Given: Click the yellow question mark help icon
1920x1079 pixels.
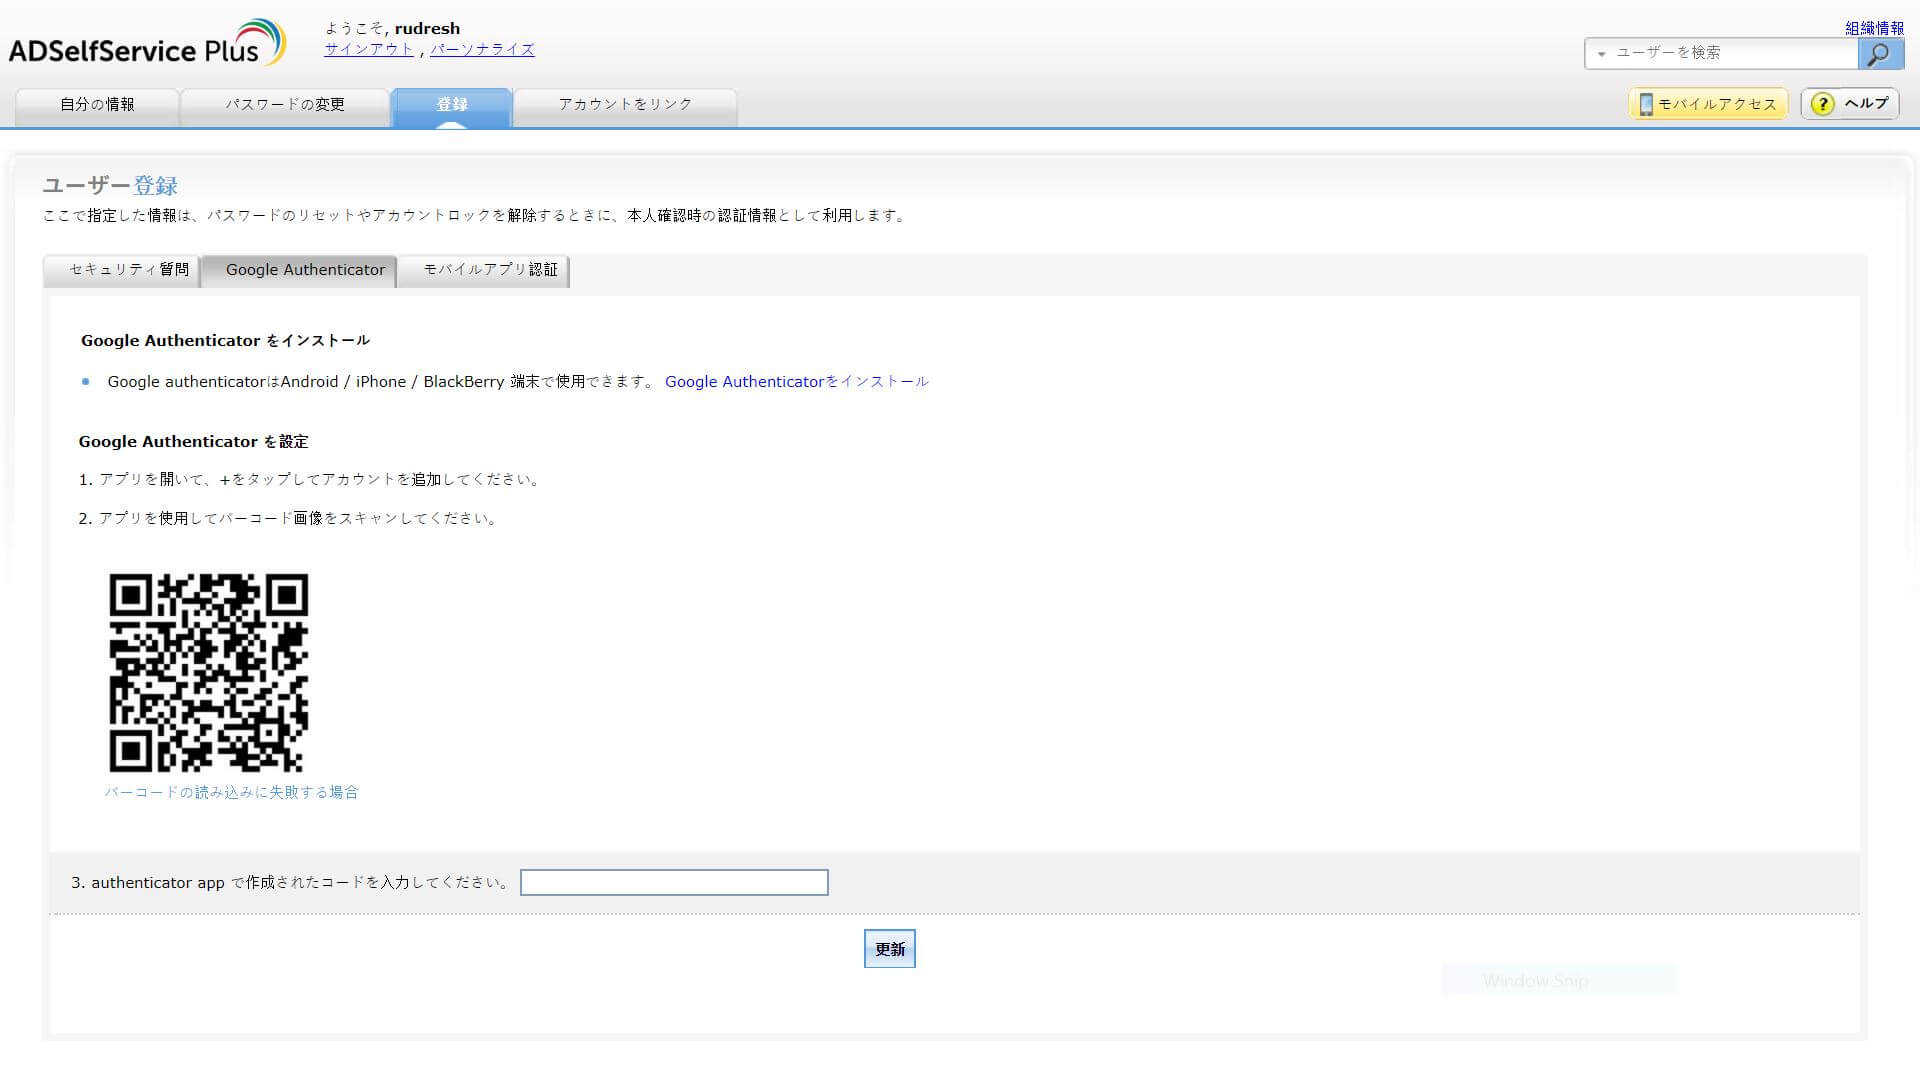Looking at the screenshot, I should click(1822, 104).
